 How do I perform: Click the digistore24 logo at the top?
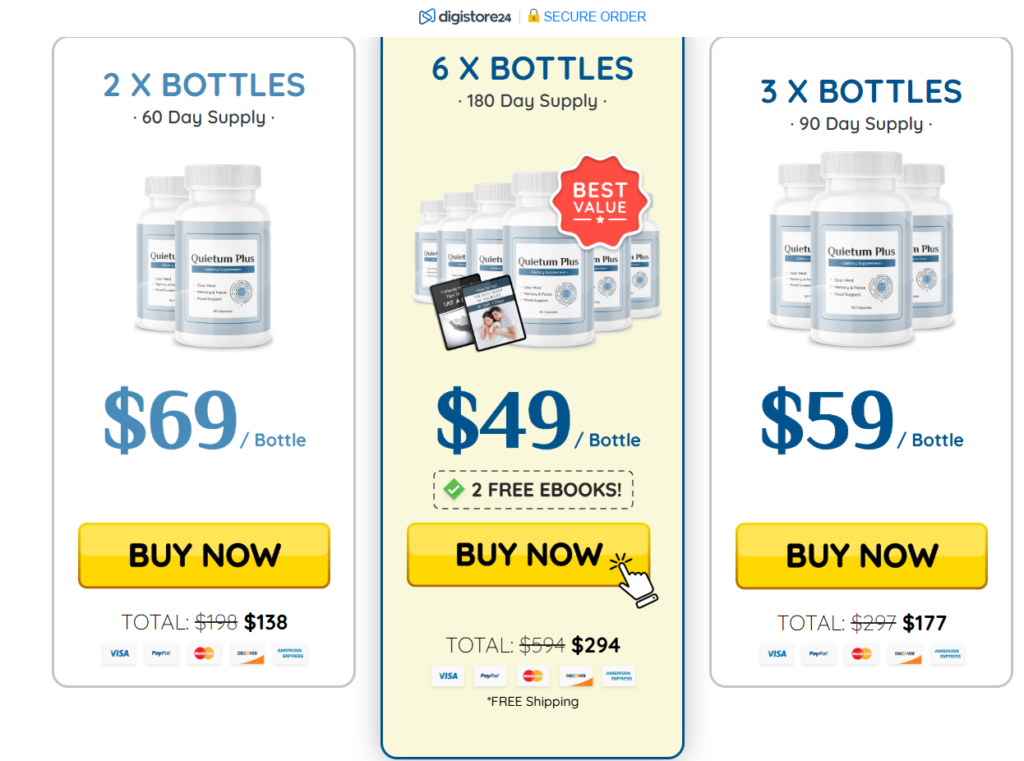tap(465, 16)
